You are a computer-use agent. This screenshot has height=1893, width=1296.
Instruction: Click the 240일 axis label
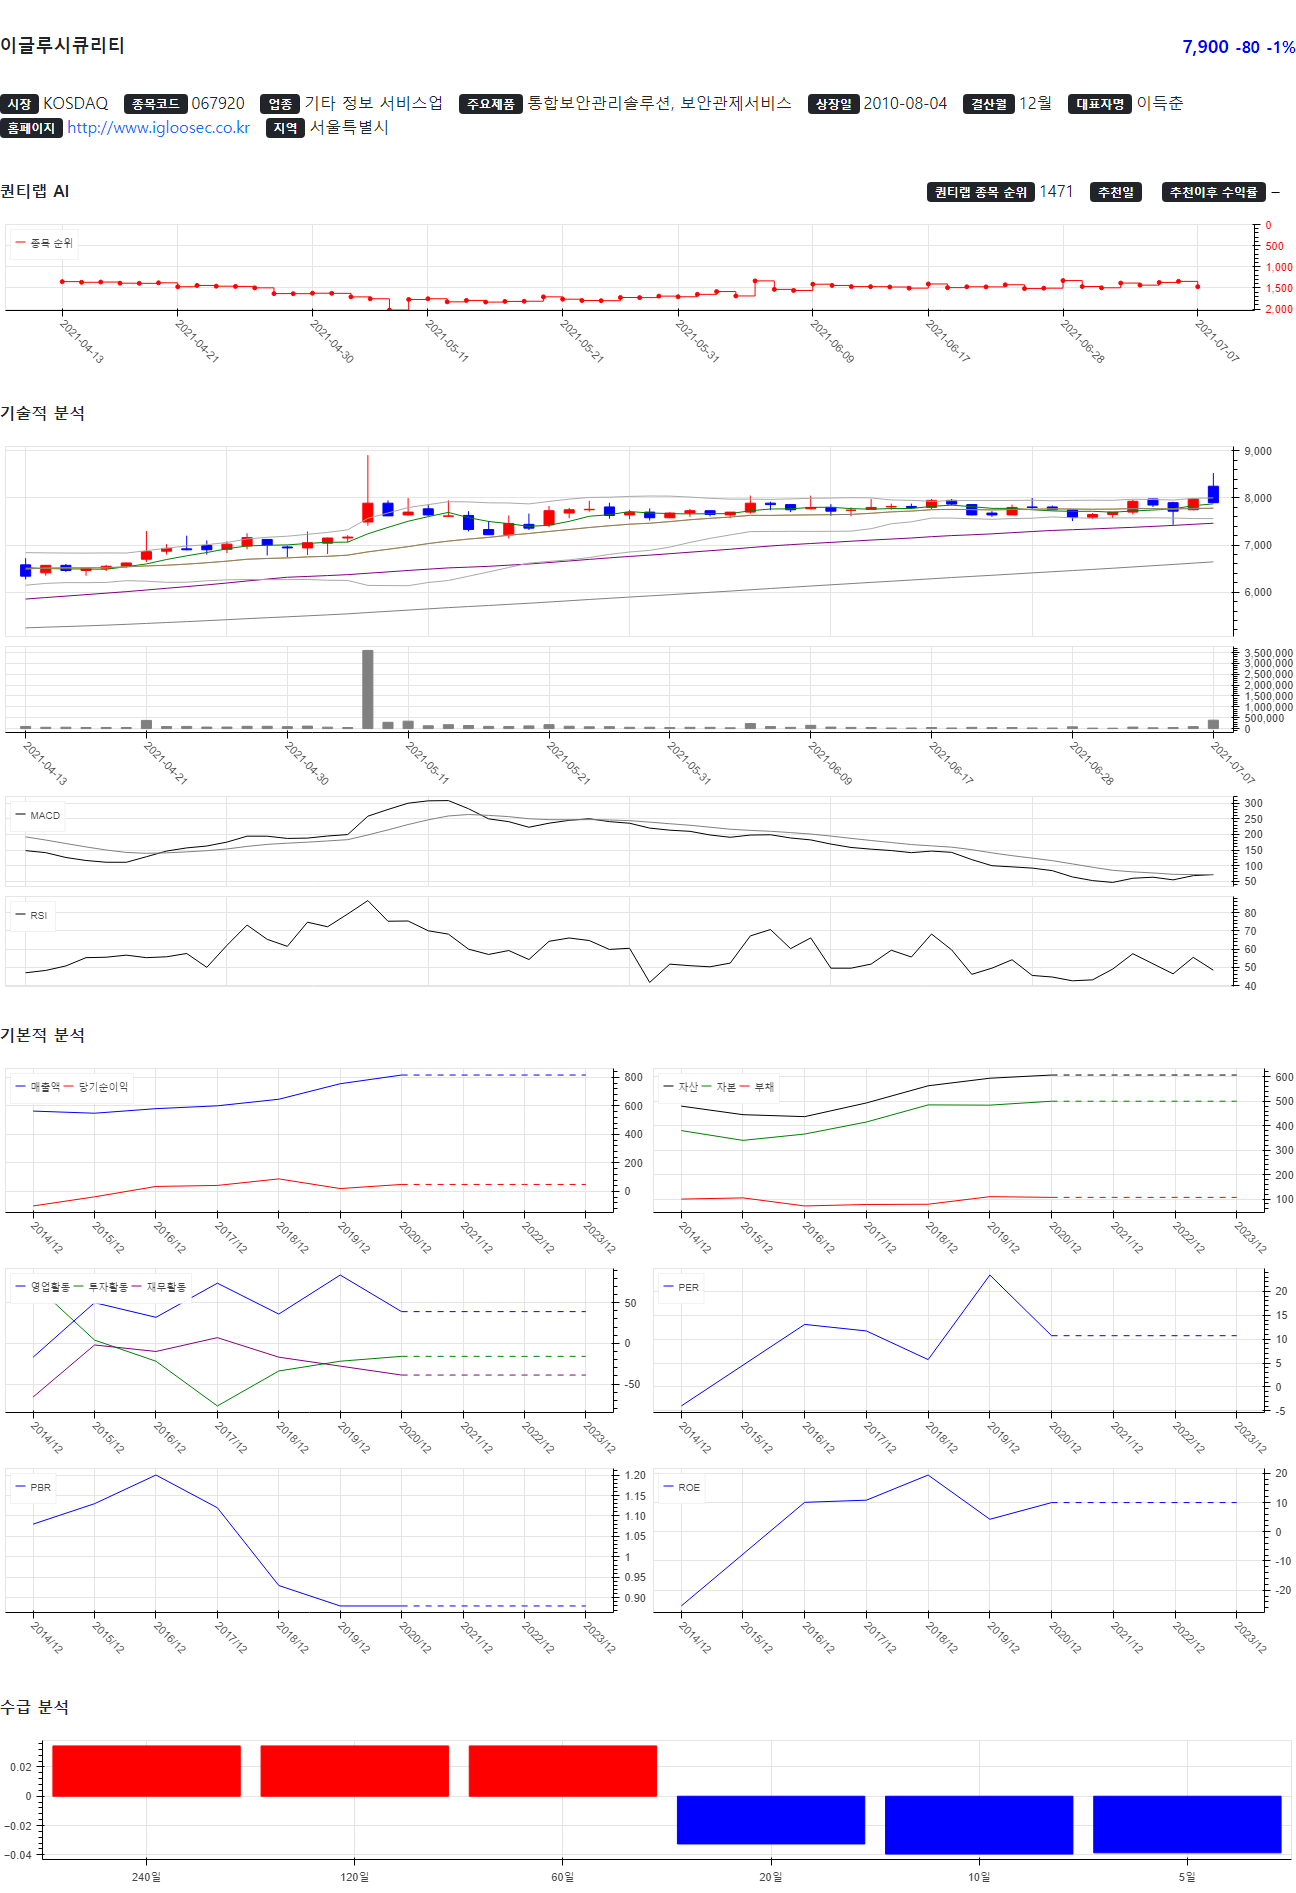[146, 1877]
